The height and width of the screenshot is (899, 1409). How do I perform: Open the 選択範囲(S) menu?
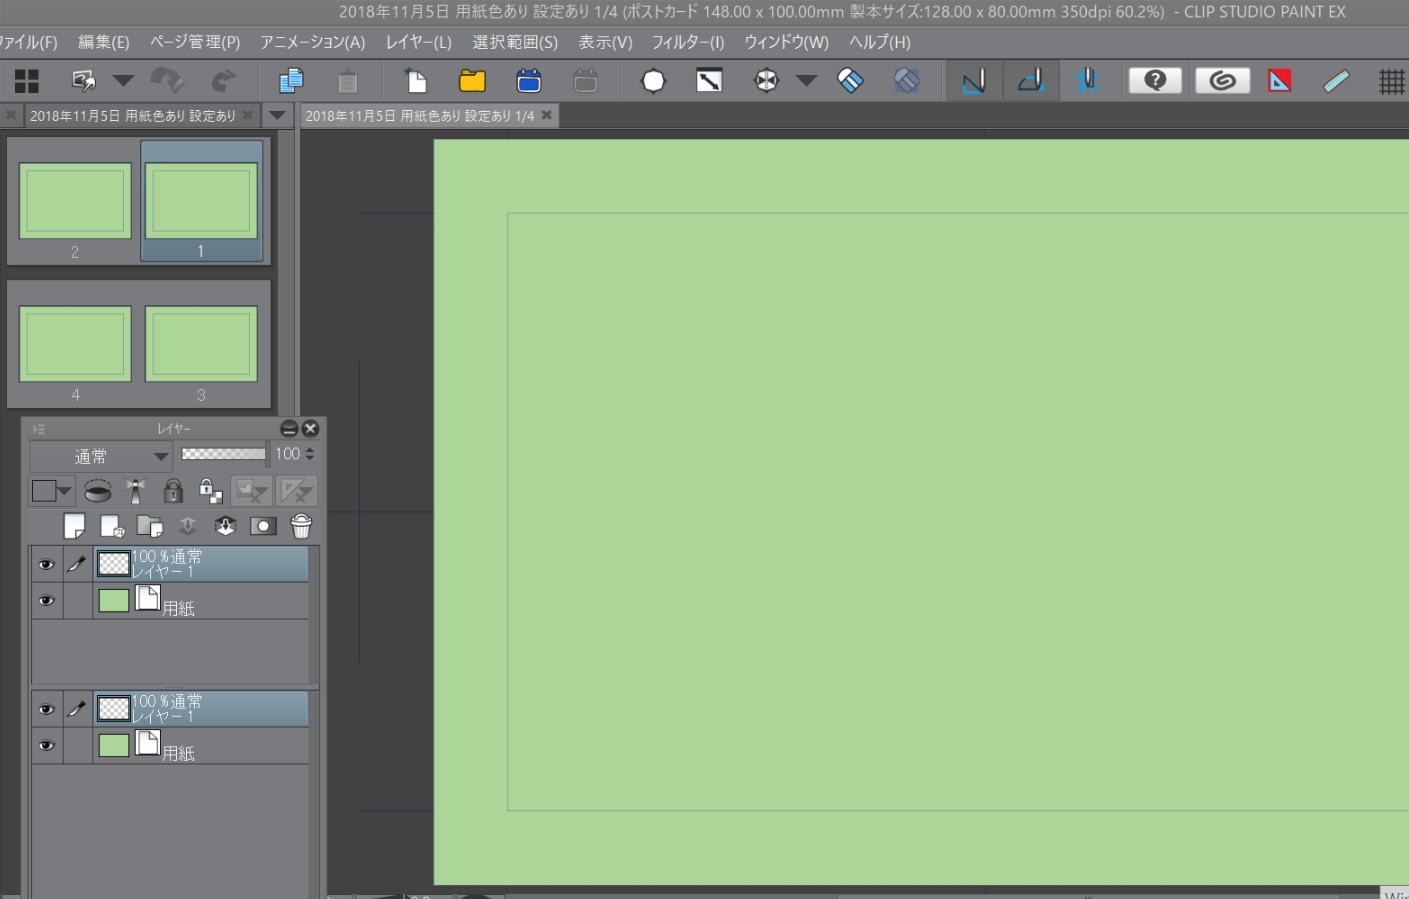[515, 42]
